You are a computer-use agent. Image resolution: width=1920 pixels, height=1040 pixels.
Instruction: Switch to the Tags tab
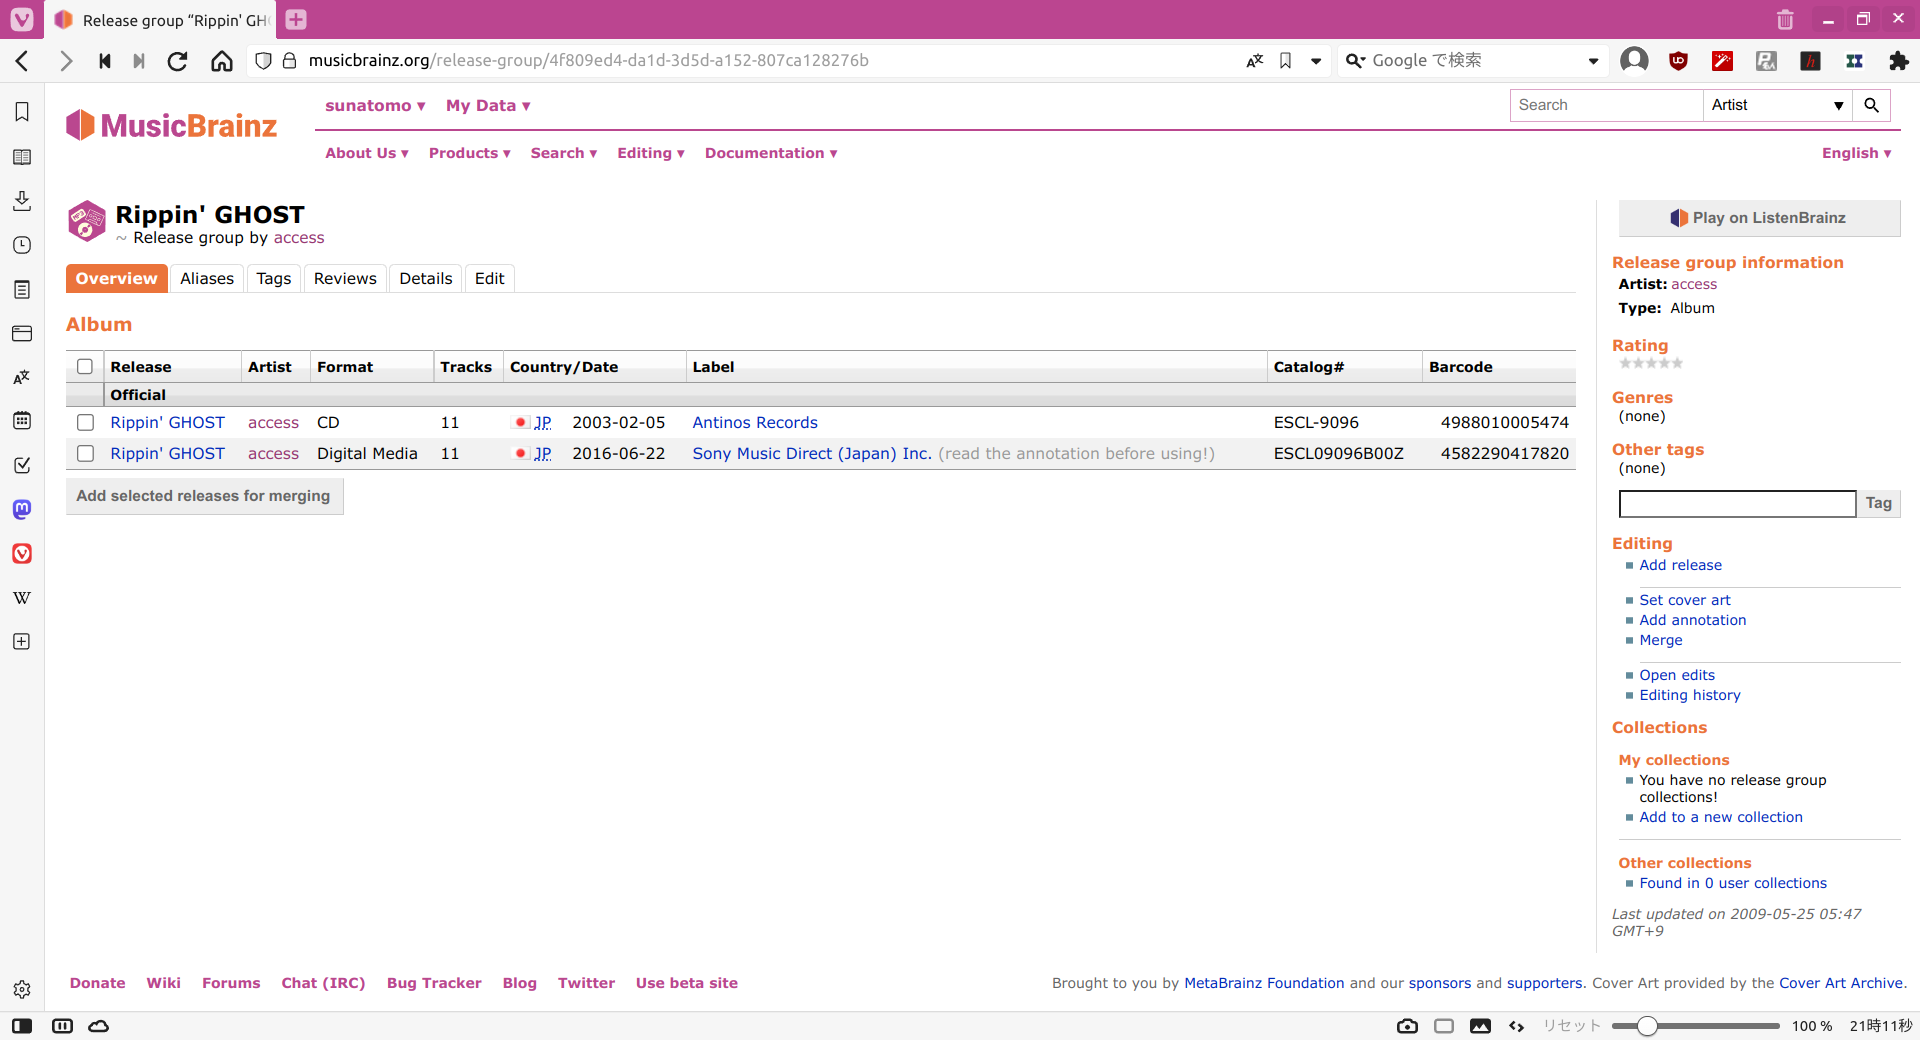[x=273, y=279]
